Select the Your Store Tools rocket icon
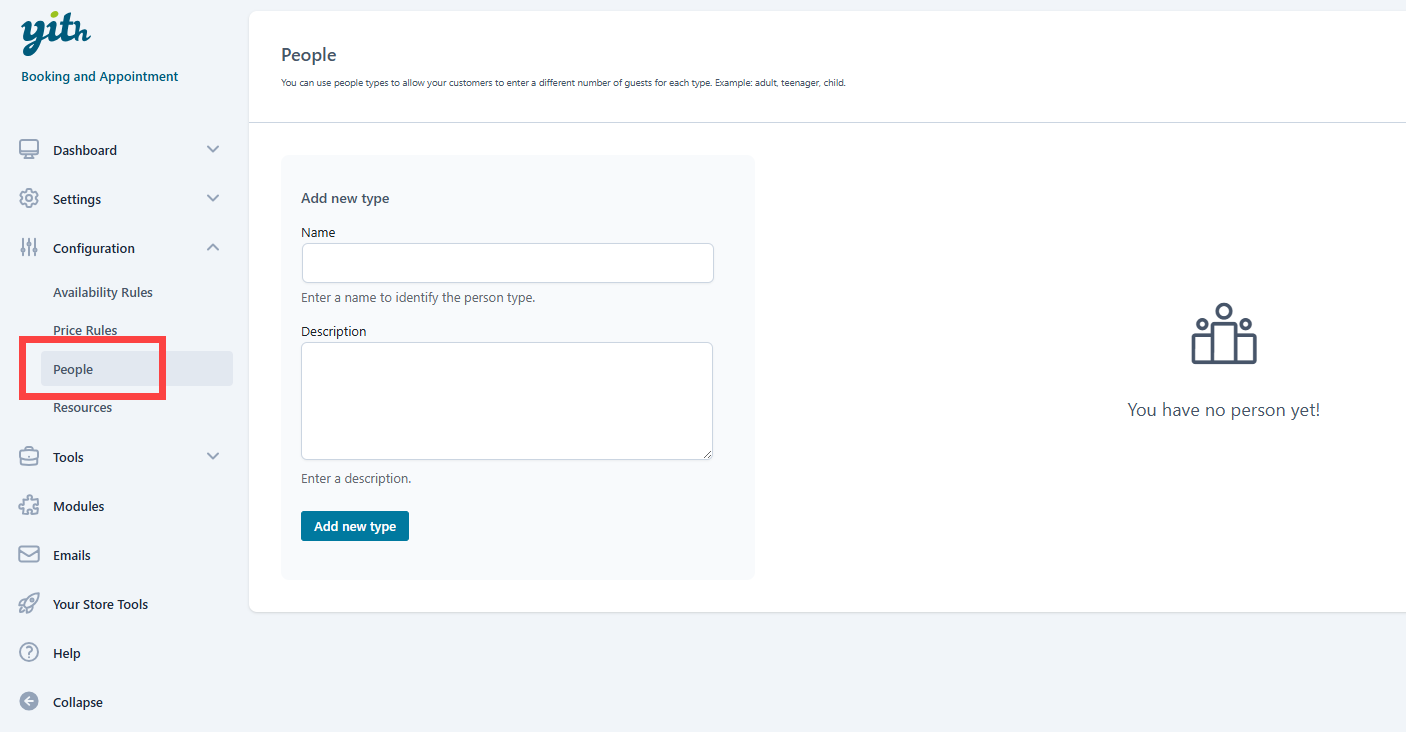The image size is (1406, 732). tap(29, 603)
